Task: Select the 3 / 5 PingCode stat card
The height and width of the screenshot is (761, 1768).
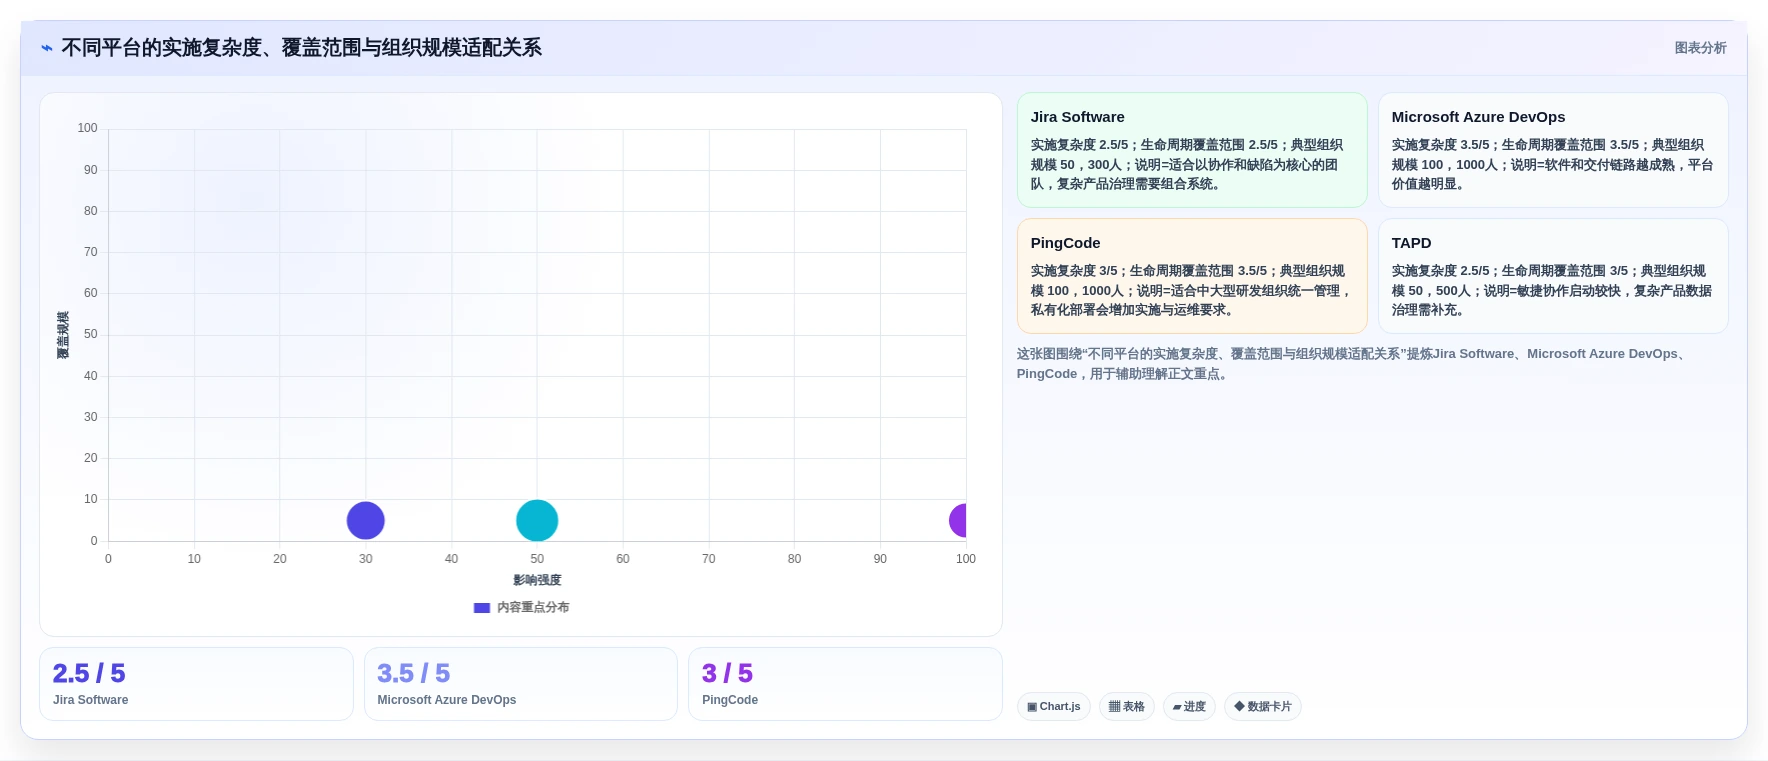Action: [845, 684]
